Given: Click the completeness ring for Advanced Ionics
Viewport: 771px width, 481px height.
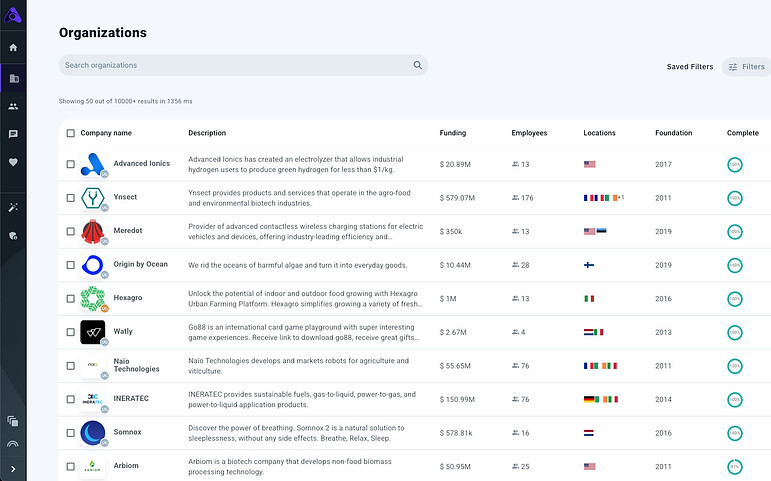Looking at the screenshot, I should coord(735,164).
